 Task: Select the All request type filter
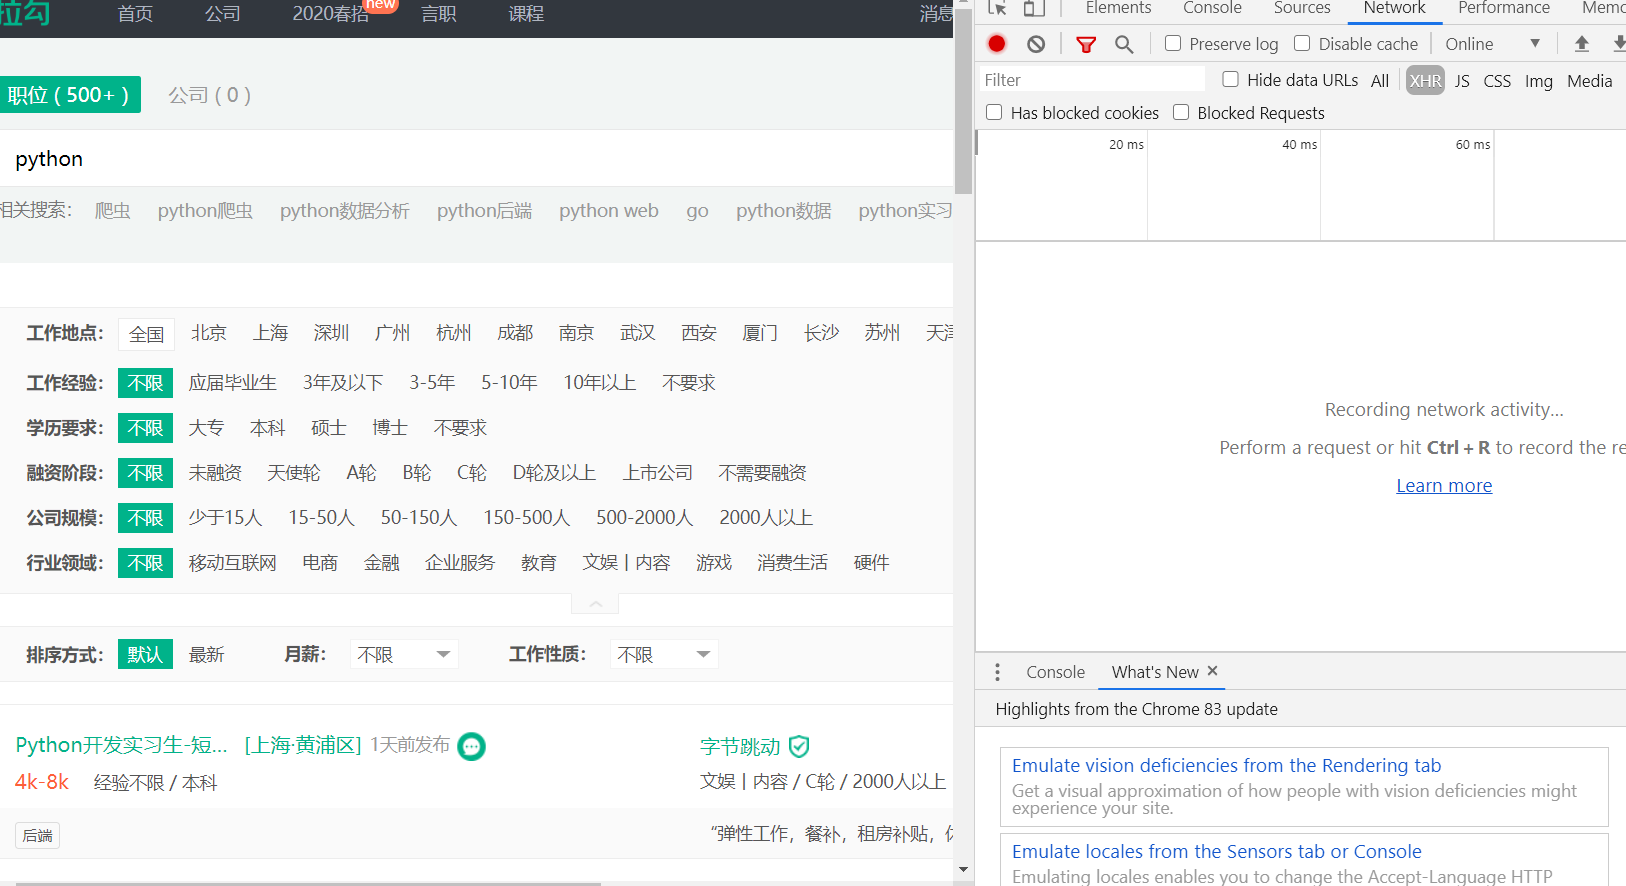[x=1380, y=81]
